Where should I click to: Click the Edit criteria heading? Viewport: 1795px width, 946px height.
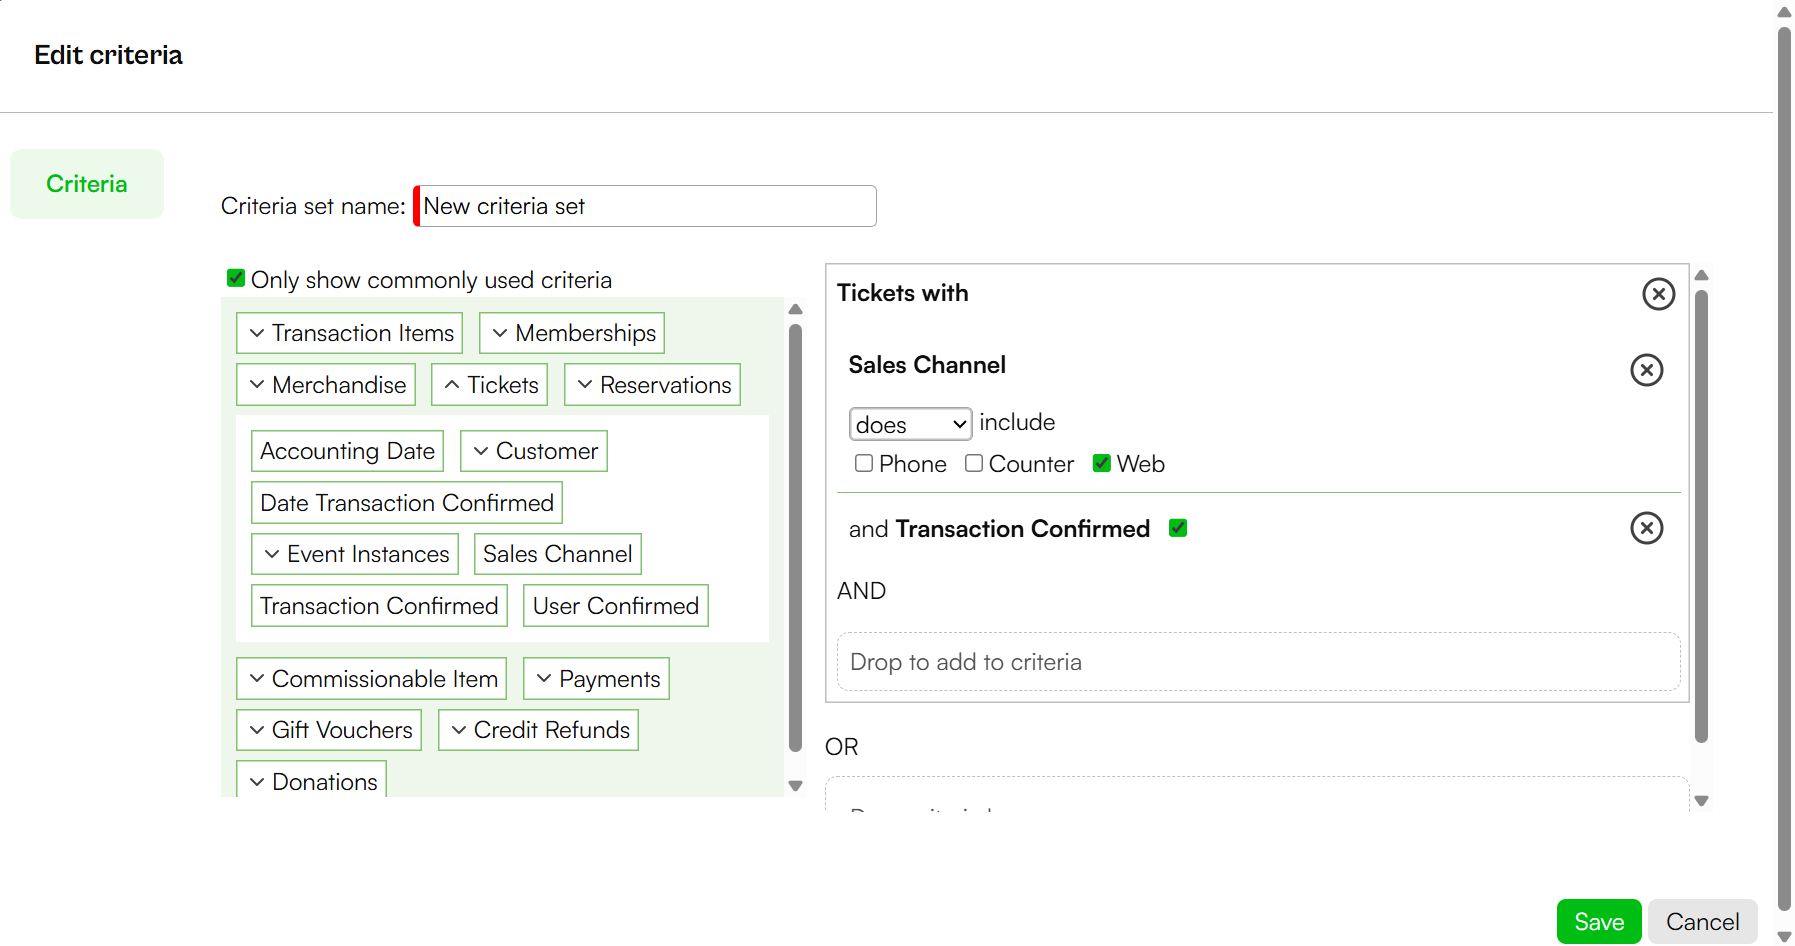pyautogui.click(x=108, y=55)
